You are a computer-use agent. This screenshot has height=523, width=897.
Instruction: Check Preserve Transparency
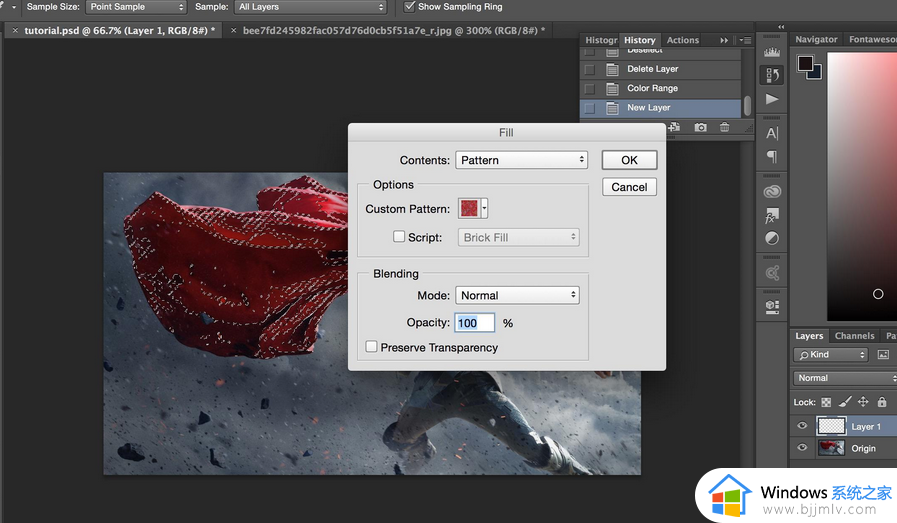tap(371, 347)
